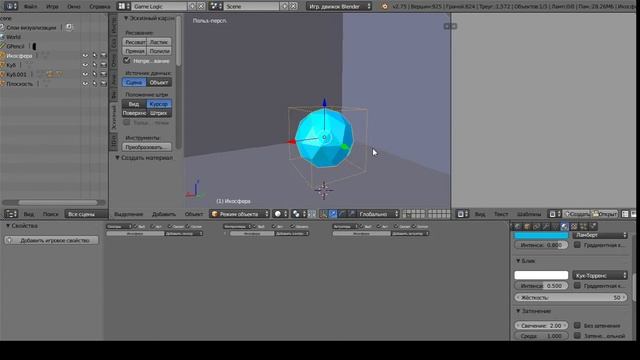Viewport: 640px width, 360px height.
Task: Open the texture properties tab icon
Action: click(574, 227)
